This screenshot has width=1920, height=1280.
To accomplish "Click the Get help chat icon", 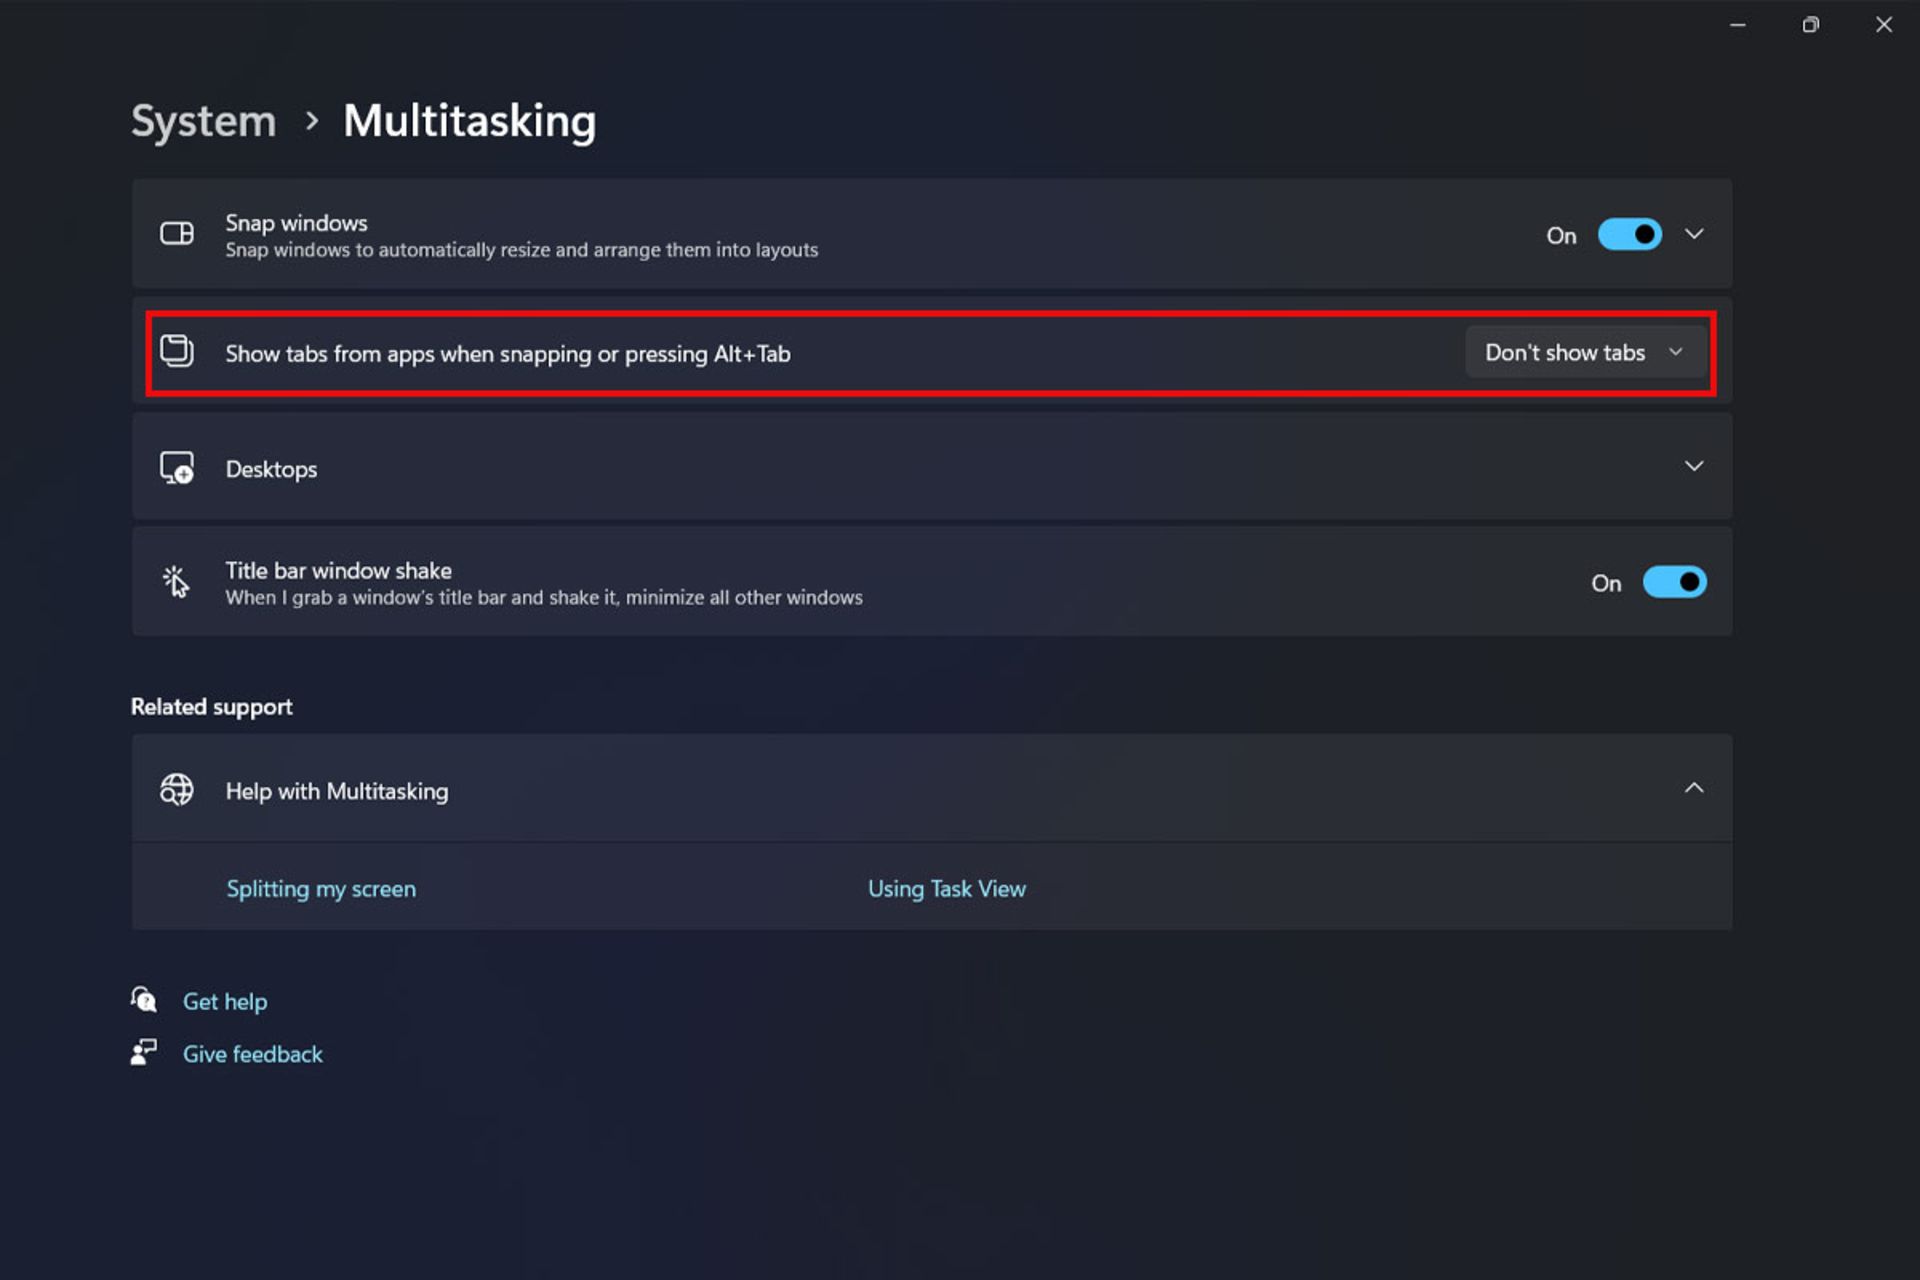I will (144, 1000).
